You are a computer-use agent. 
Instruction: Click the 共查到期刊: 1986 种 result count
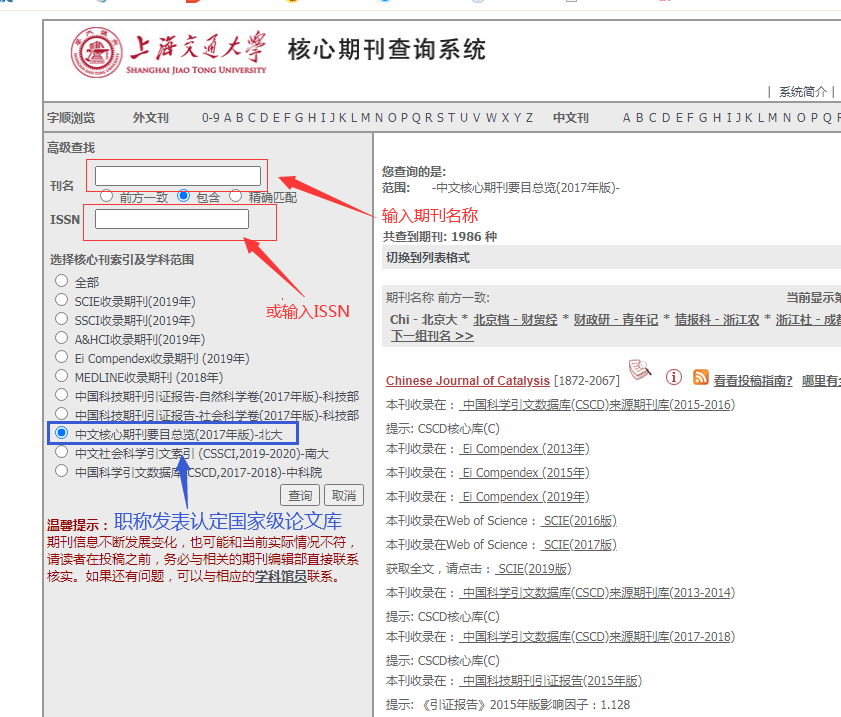pyautogui.click(x=440, y=236)
